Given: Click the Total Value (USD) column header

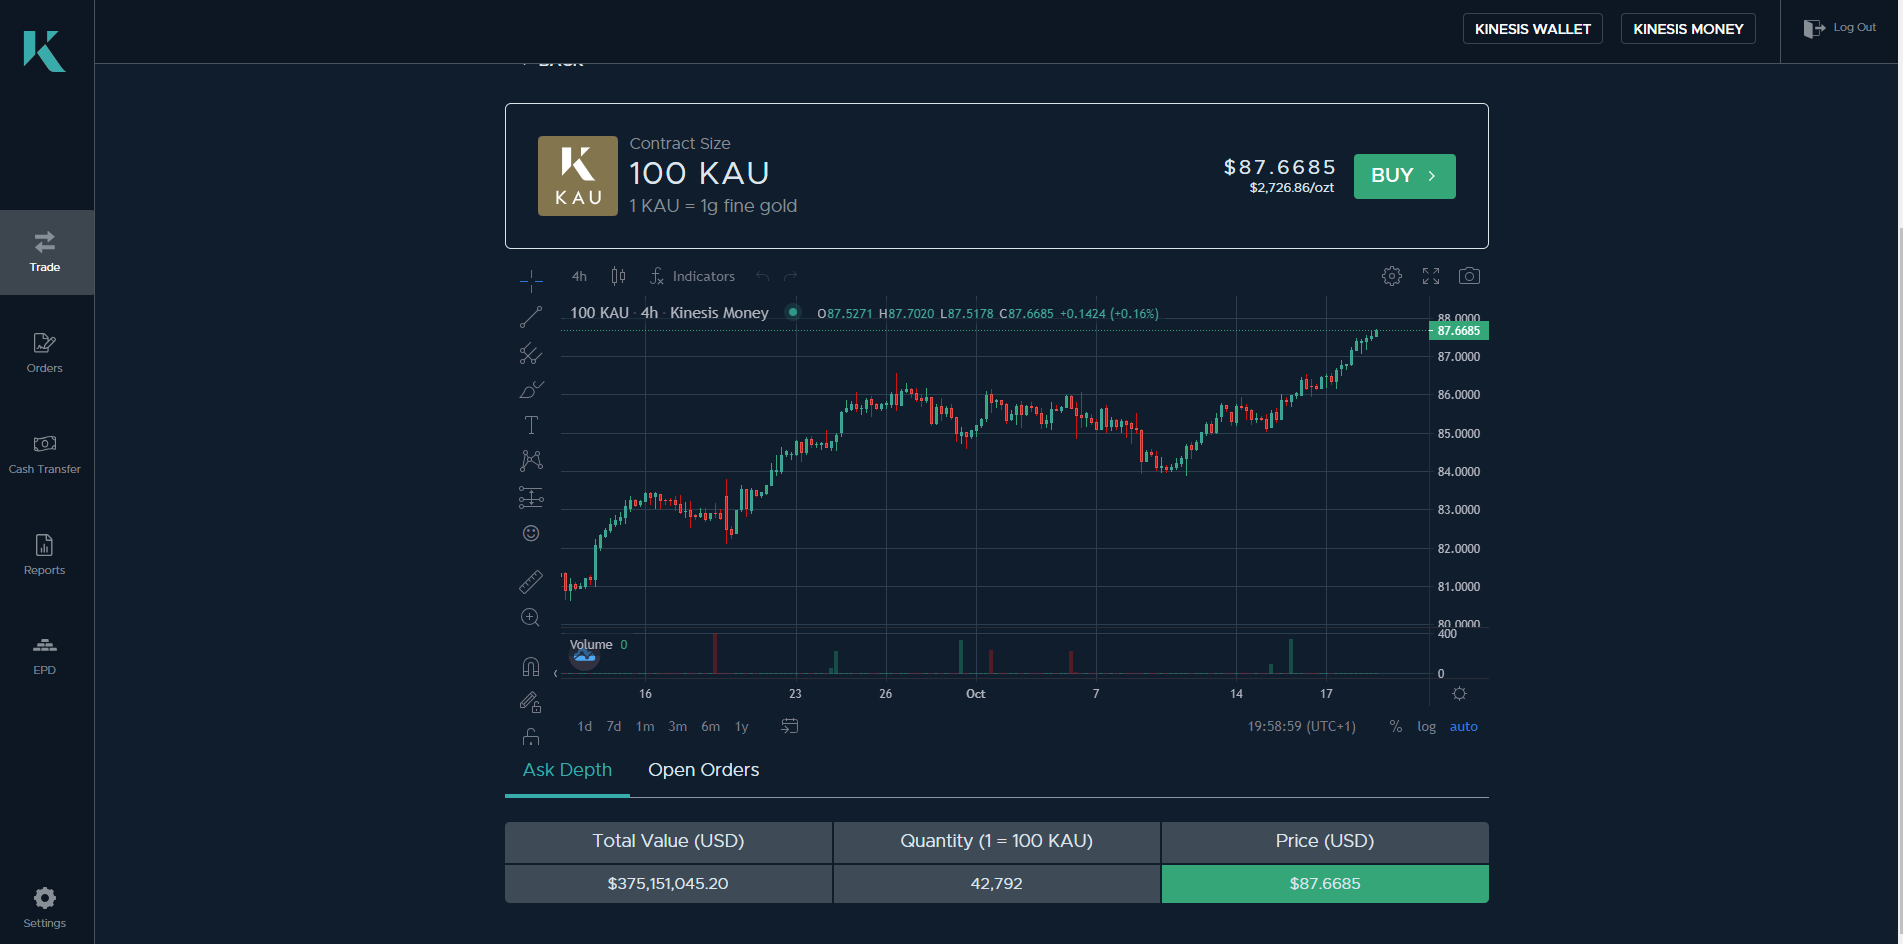Looking at the screenshot, I should click(668, 842).
